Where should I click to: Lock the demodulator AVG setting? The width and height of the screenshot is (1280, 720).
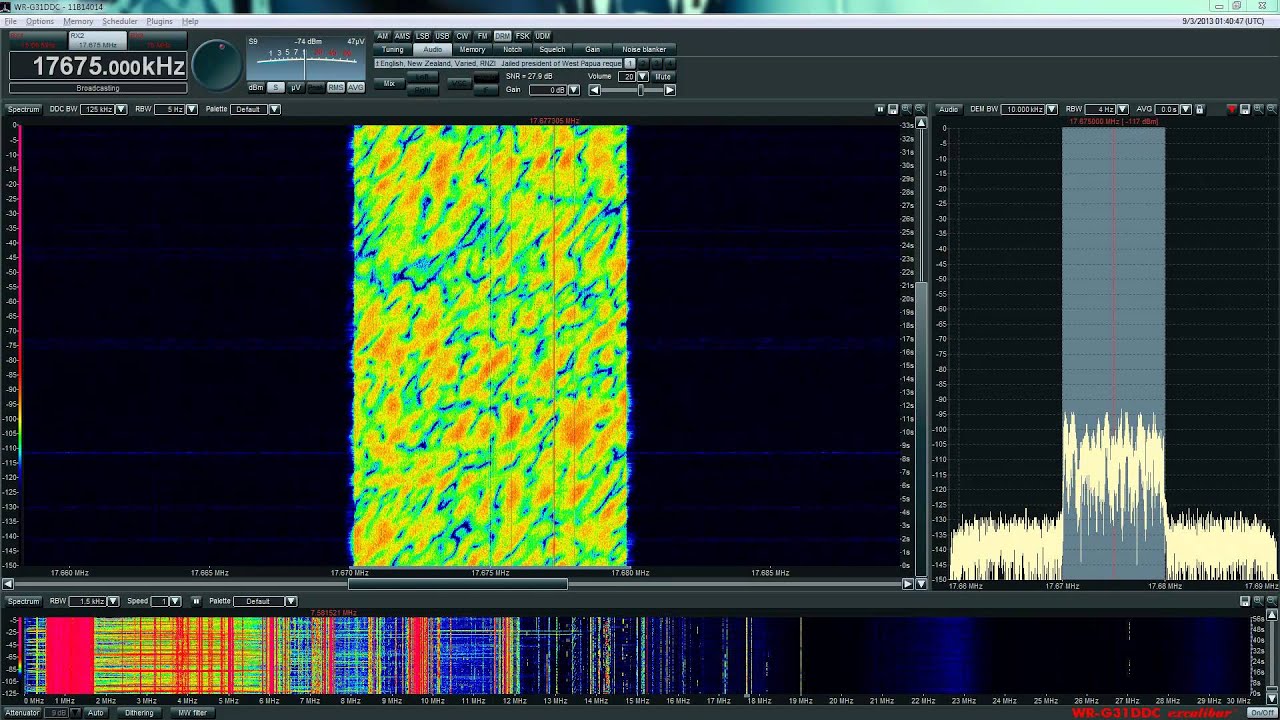point(1199,109)
